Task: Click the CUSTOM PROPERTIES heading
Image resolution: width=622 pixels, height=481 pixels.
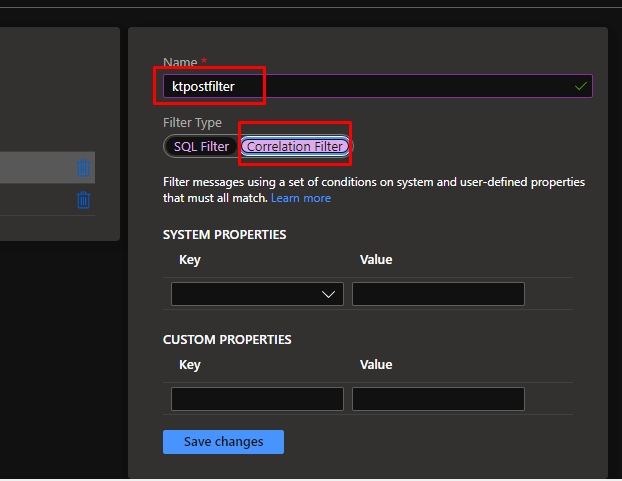Action: 227,340
